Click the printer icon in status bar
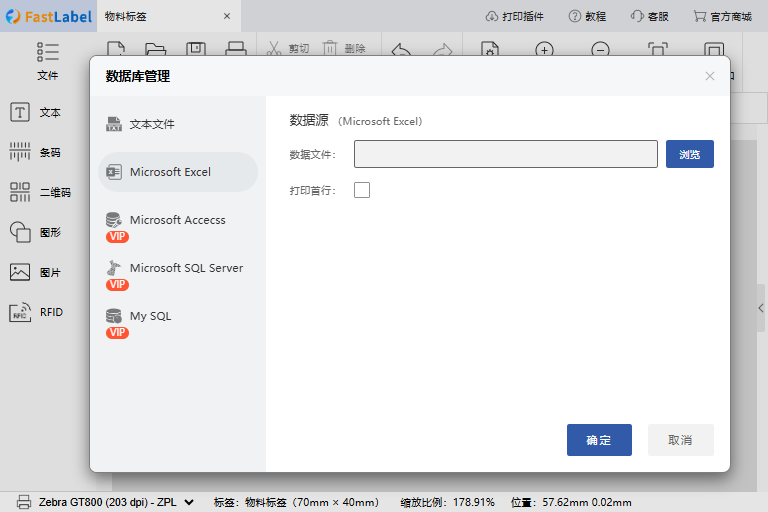Image resolution: width=768 pixels, height=512 pixels. [x=24, y=502]
